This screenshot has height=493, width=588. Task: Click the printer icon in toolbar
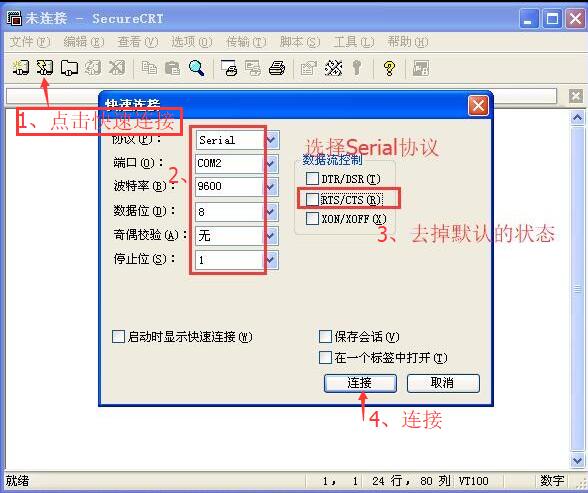[277, 68]
